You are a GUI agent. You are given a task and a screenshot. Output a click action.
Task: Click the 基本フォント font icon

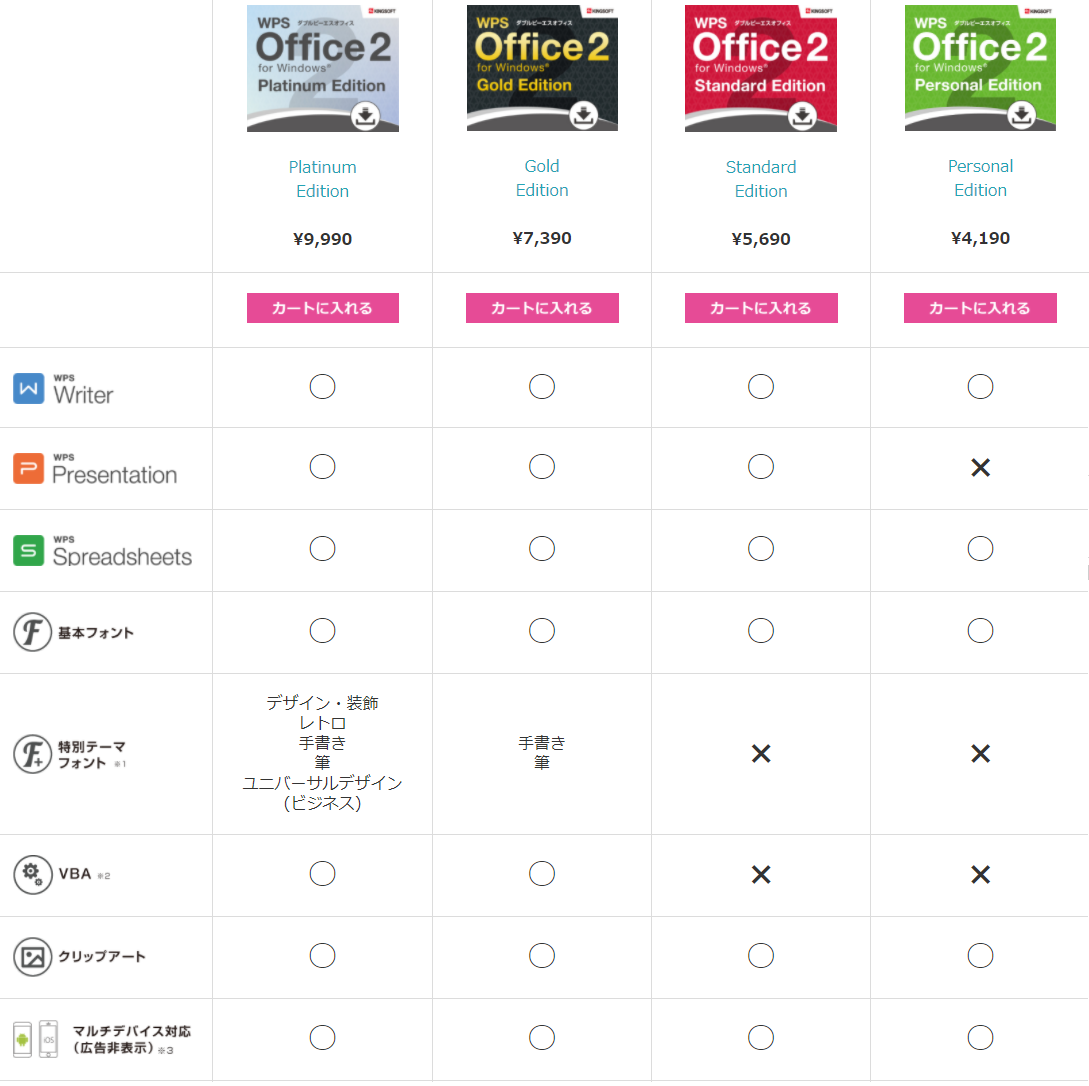33,632
